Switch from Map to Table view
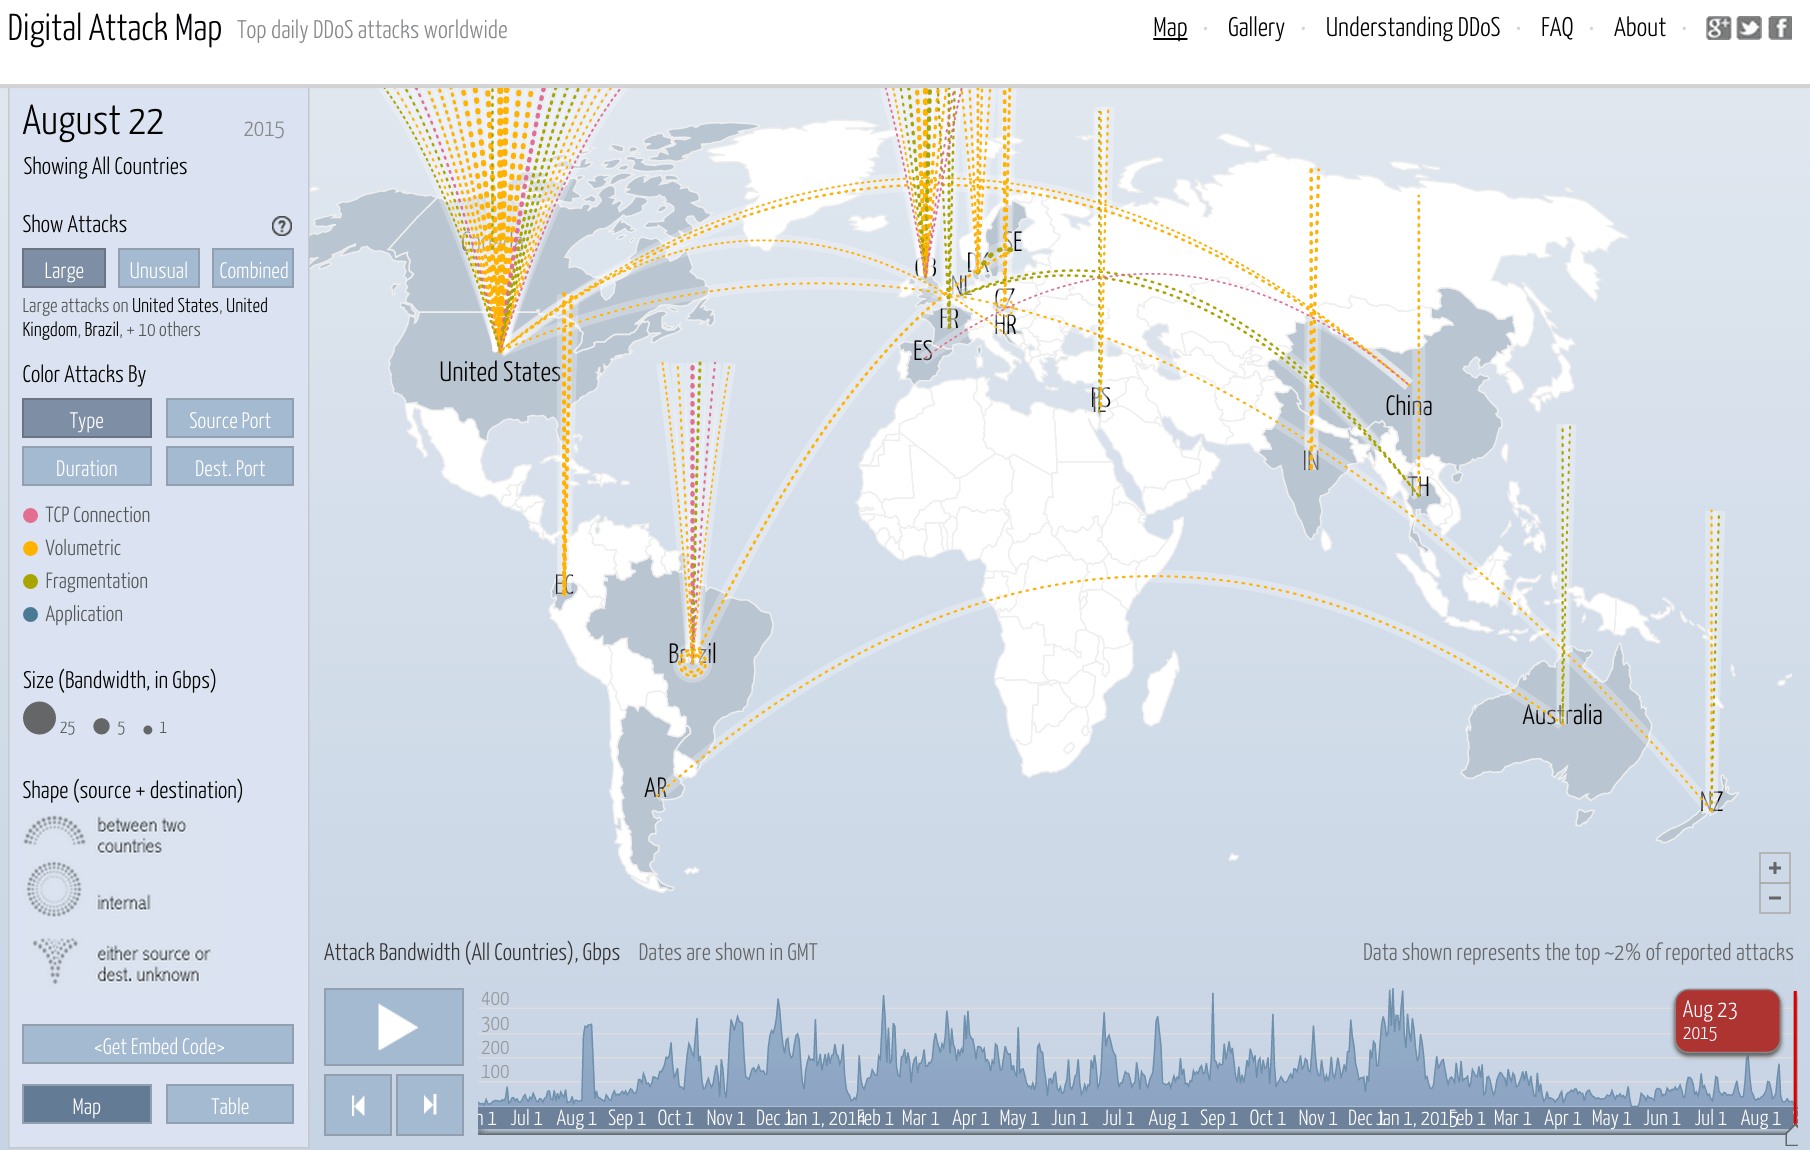This screenshot has height=1150, width=1810. 230,1105
